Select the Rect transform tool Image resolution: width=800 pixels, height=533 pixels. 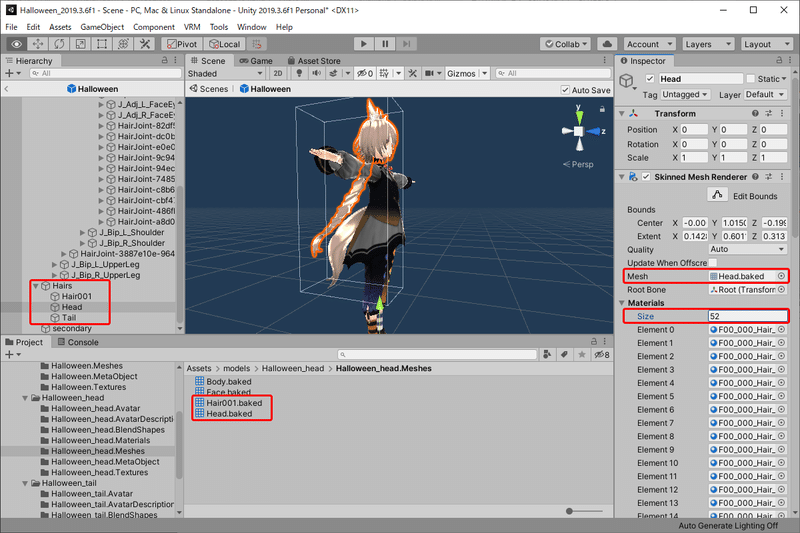[x=102, y=44]
